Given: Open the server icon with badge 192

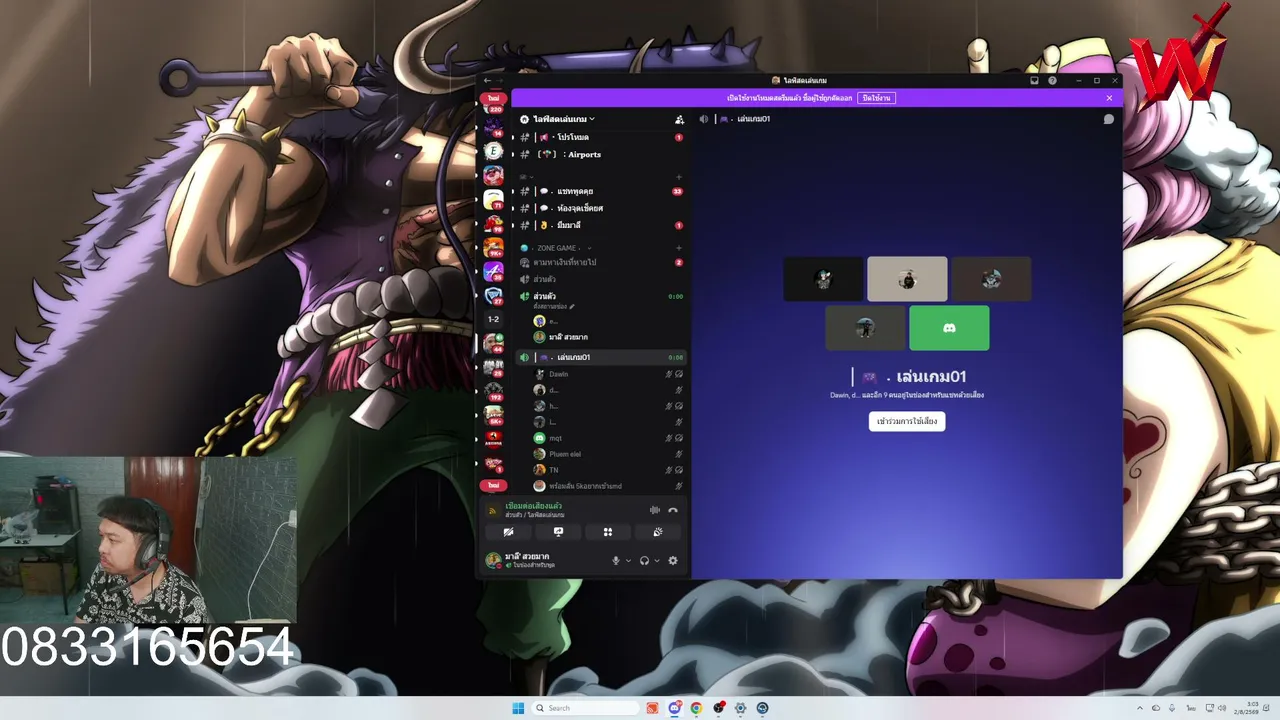Looking at the screenshot, I should coord(493,391).
